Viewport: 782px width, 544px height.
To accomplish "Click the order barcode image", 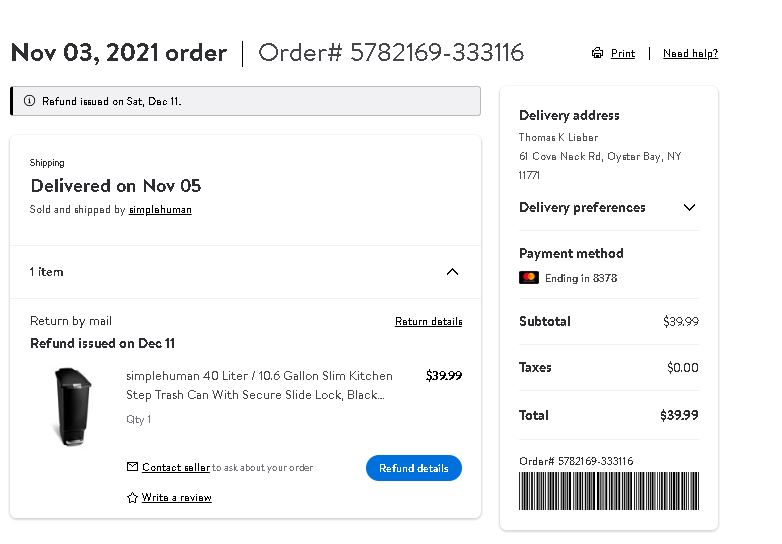I will [x=609, y=491].
